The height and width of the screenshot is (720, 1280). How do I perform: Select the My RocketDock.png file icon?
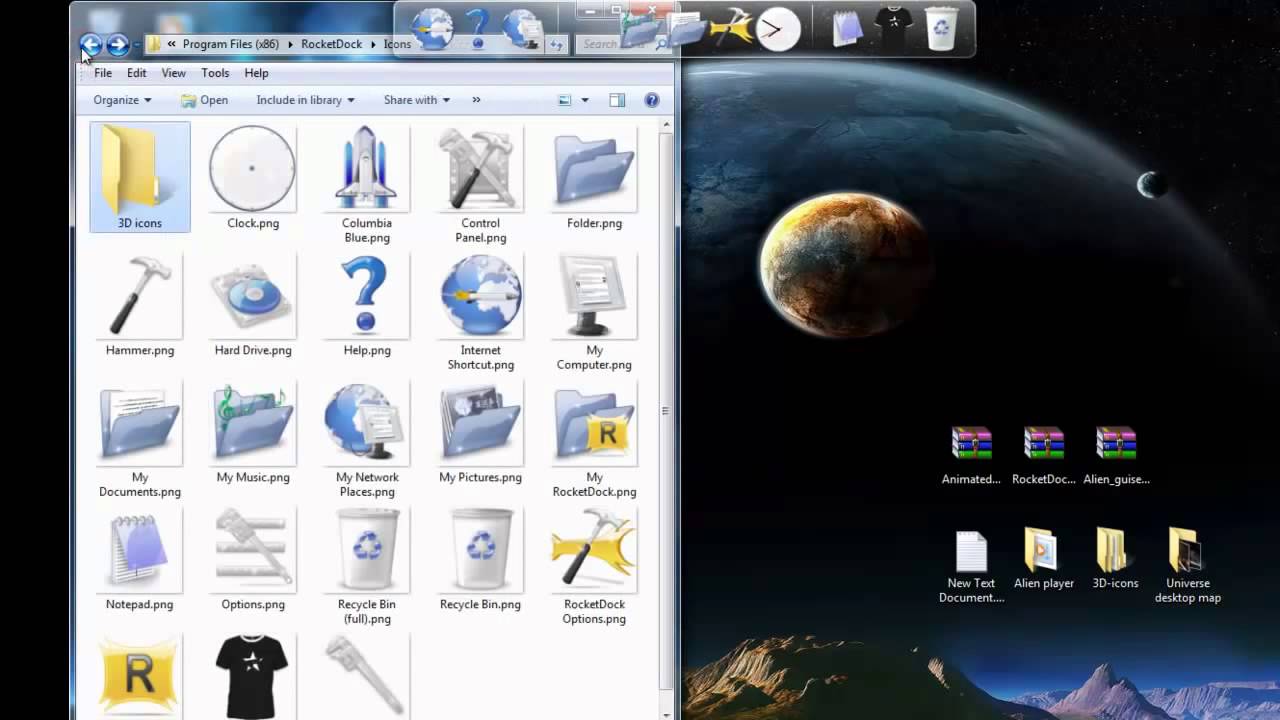tap(594, 424)
